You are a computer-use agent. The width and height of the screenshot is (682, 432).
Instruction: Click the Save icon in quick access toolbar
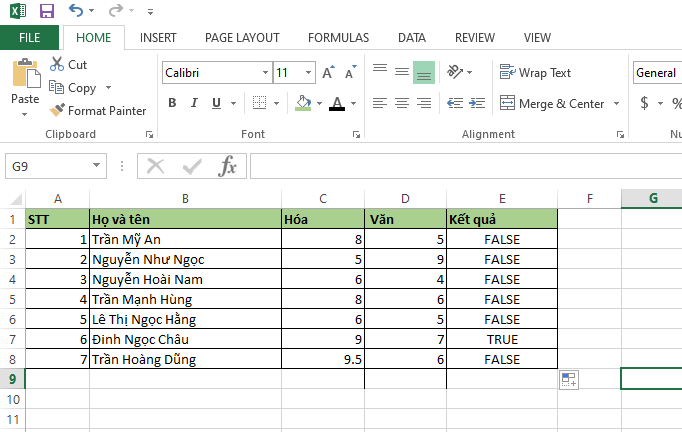coord(47,10)
